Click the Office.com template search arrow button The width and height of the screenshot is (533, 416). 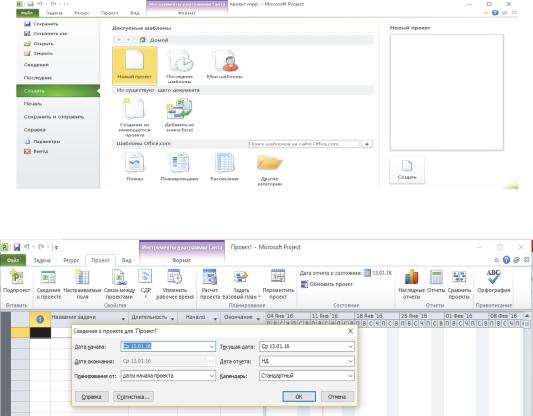coord(367,144)
